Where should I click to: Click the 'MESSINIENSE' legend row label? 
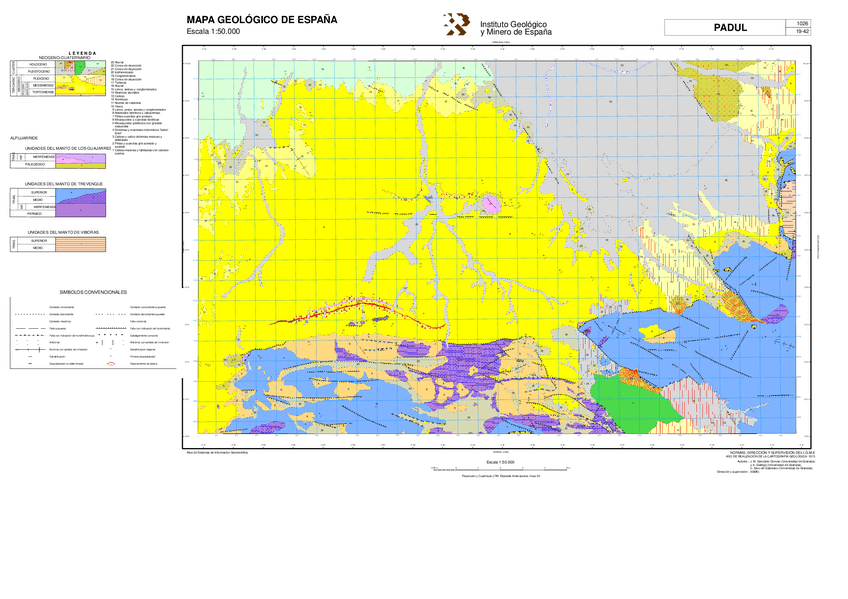[x=43, y=85]
